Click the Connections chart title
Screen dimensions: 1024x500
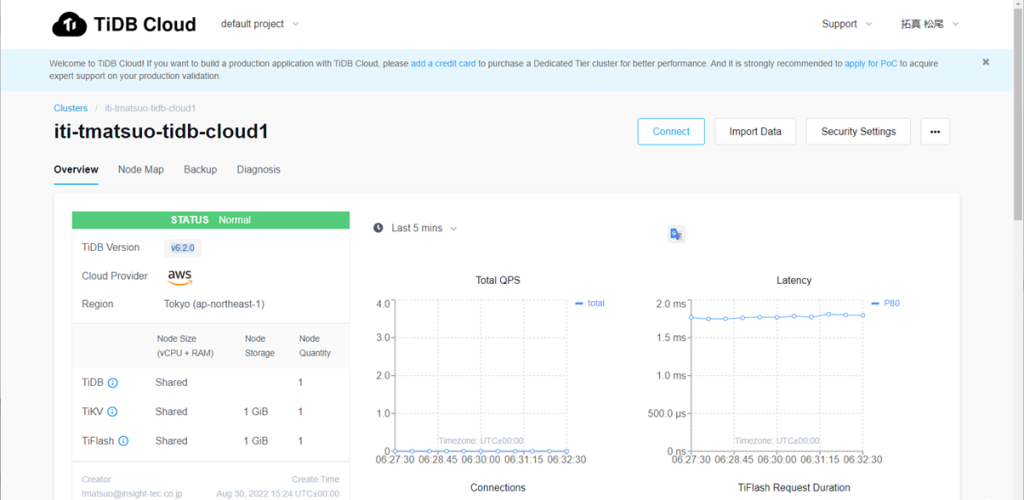click(498, 488)
